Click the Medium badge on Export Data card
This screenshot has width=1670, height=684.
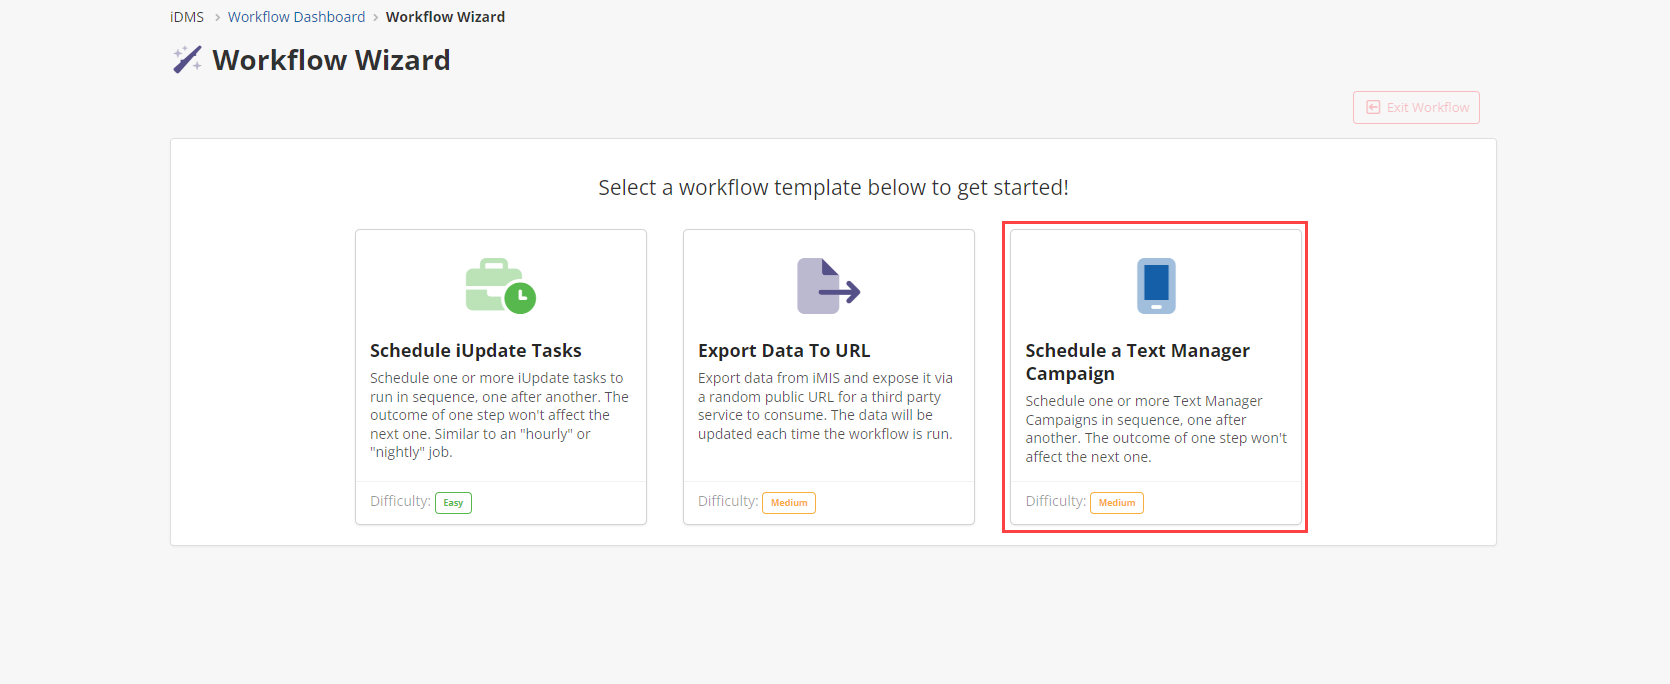click(789, 503)
